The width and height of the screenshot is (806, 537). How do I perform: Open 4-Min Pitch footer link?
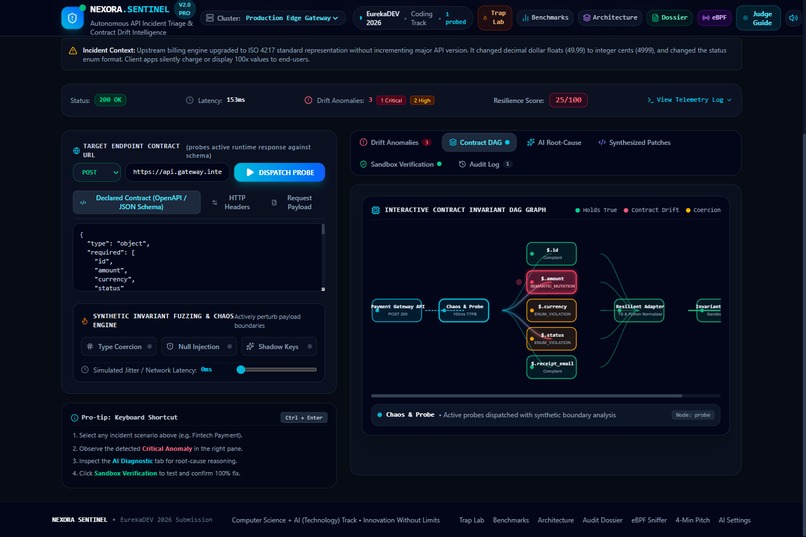(692, 520)
